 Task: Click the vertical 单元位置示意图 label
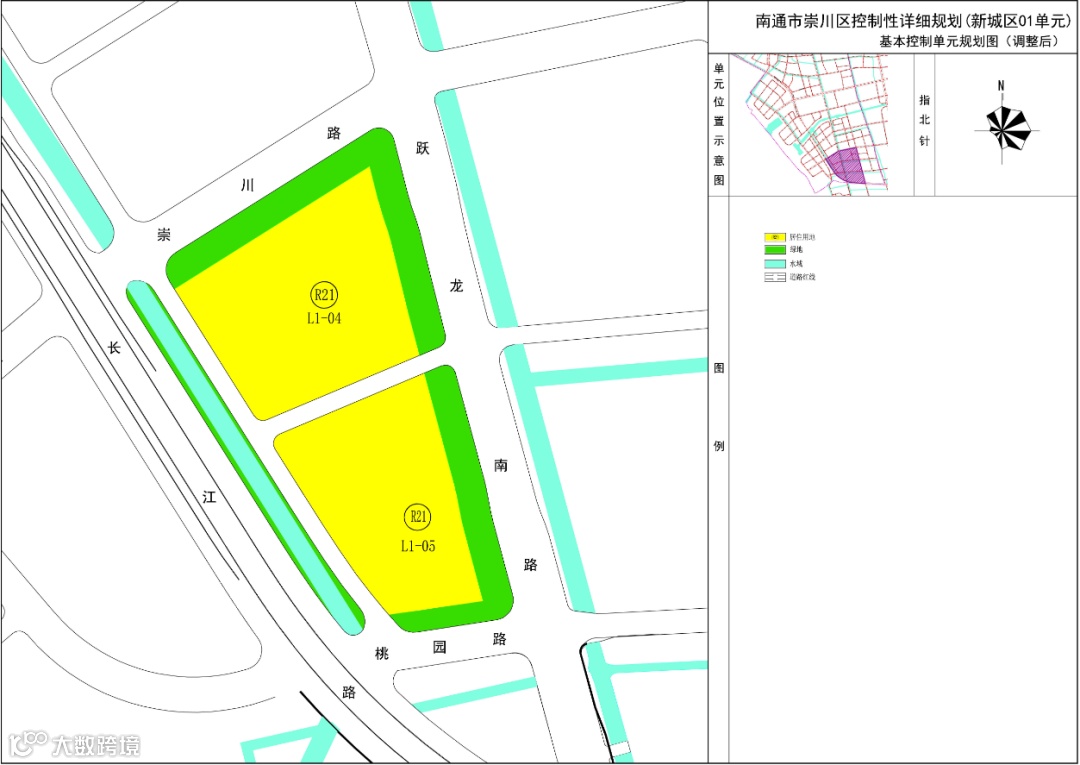coord(719,125)
